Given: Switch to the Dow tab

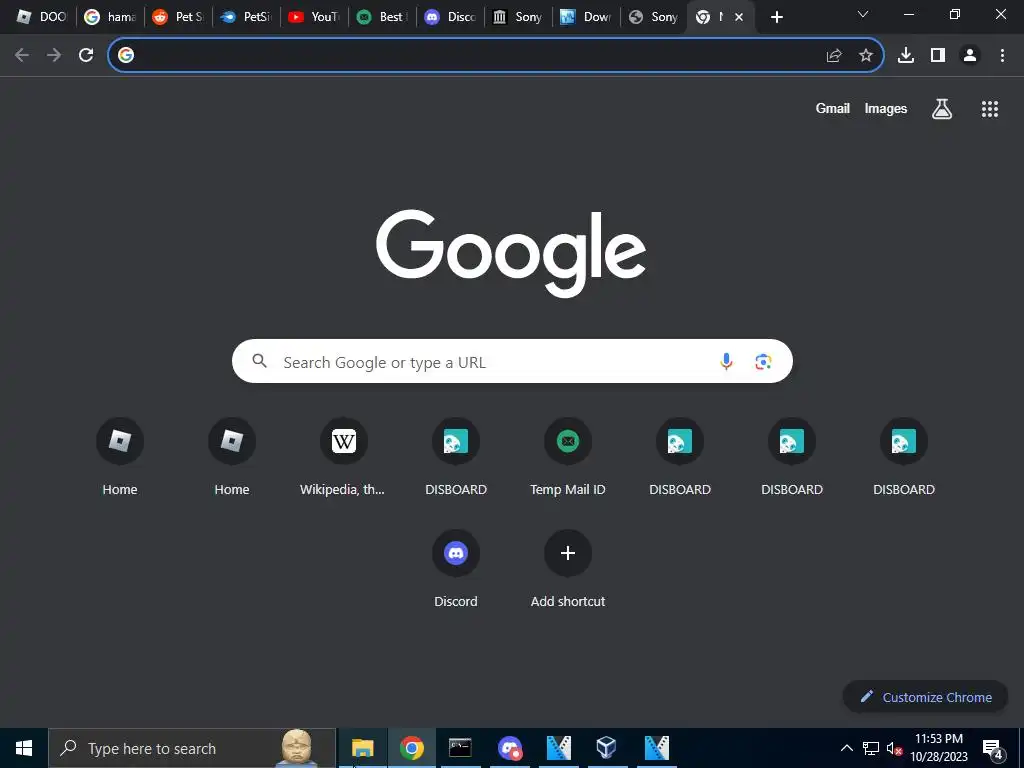Looking at the screenshot, I should [x=586, y=17].
